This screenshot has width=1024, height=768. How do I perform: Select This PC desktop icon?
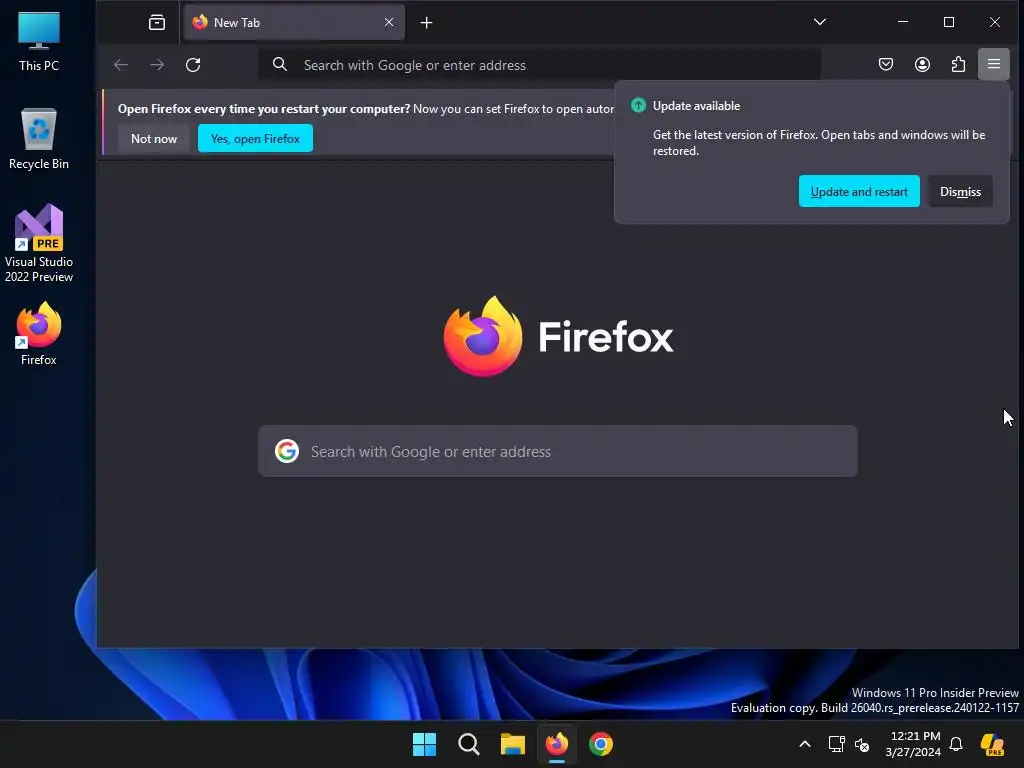39,42
